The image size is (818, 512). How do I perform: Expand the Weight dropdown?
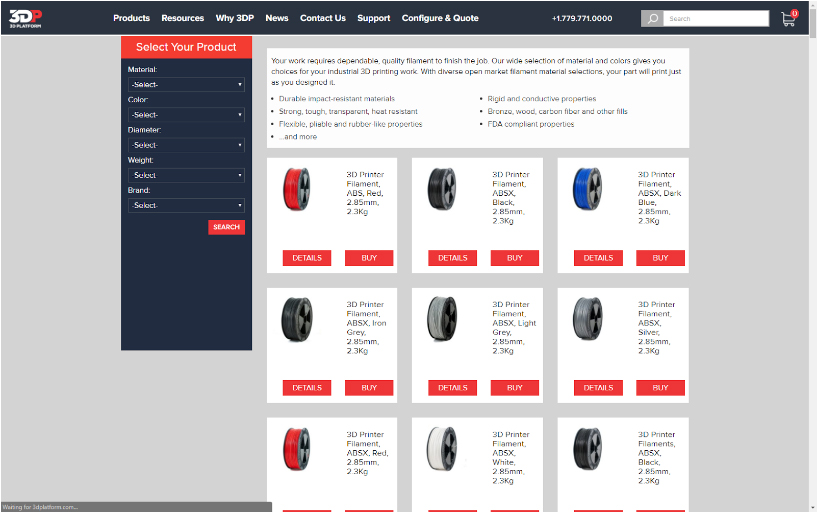coord(186,175)
